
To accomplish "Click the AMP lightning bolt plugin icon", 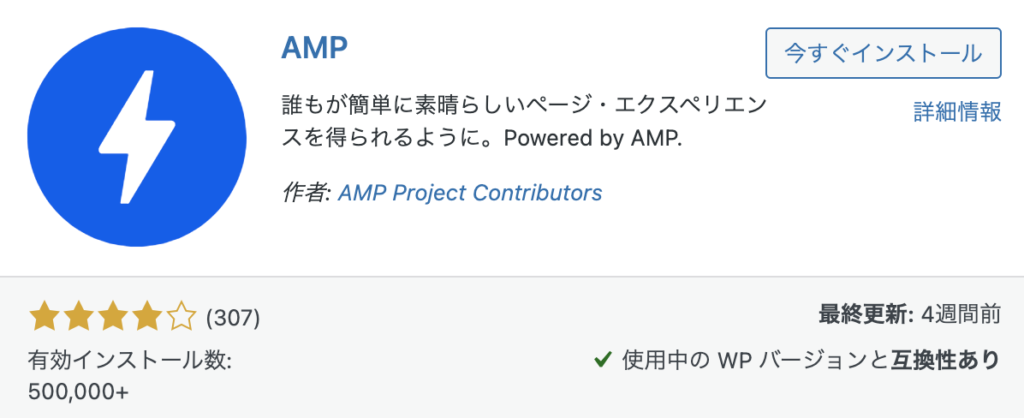I will 136,137.
